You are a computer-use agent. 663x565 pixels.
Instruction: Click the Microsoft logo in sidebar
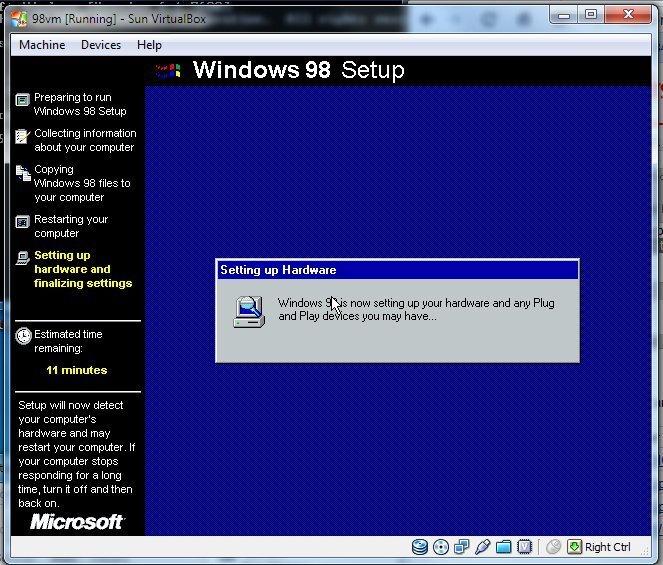[x=77, y=521]
